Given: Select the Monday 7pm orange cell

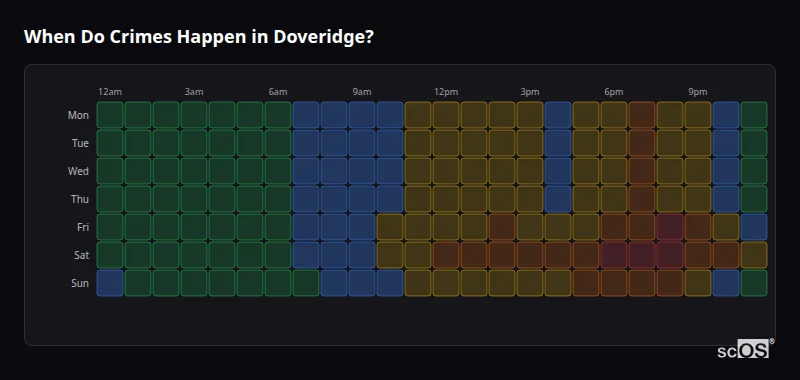Looking at the screenshot, I should coord(642,115).
